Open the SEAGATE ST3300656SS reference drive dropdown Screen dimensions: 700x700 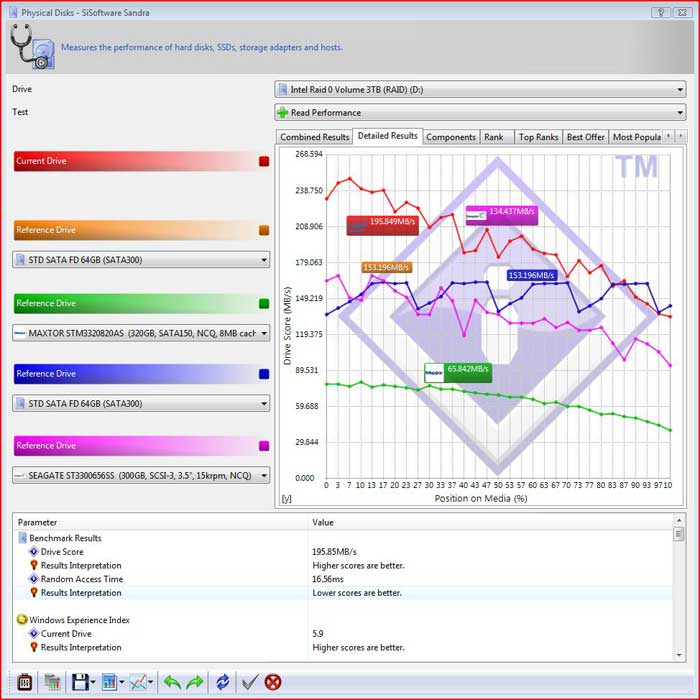pyautogui.click(x=141, y=475)
